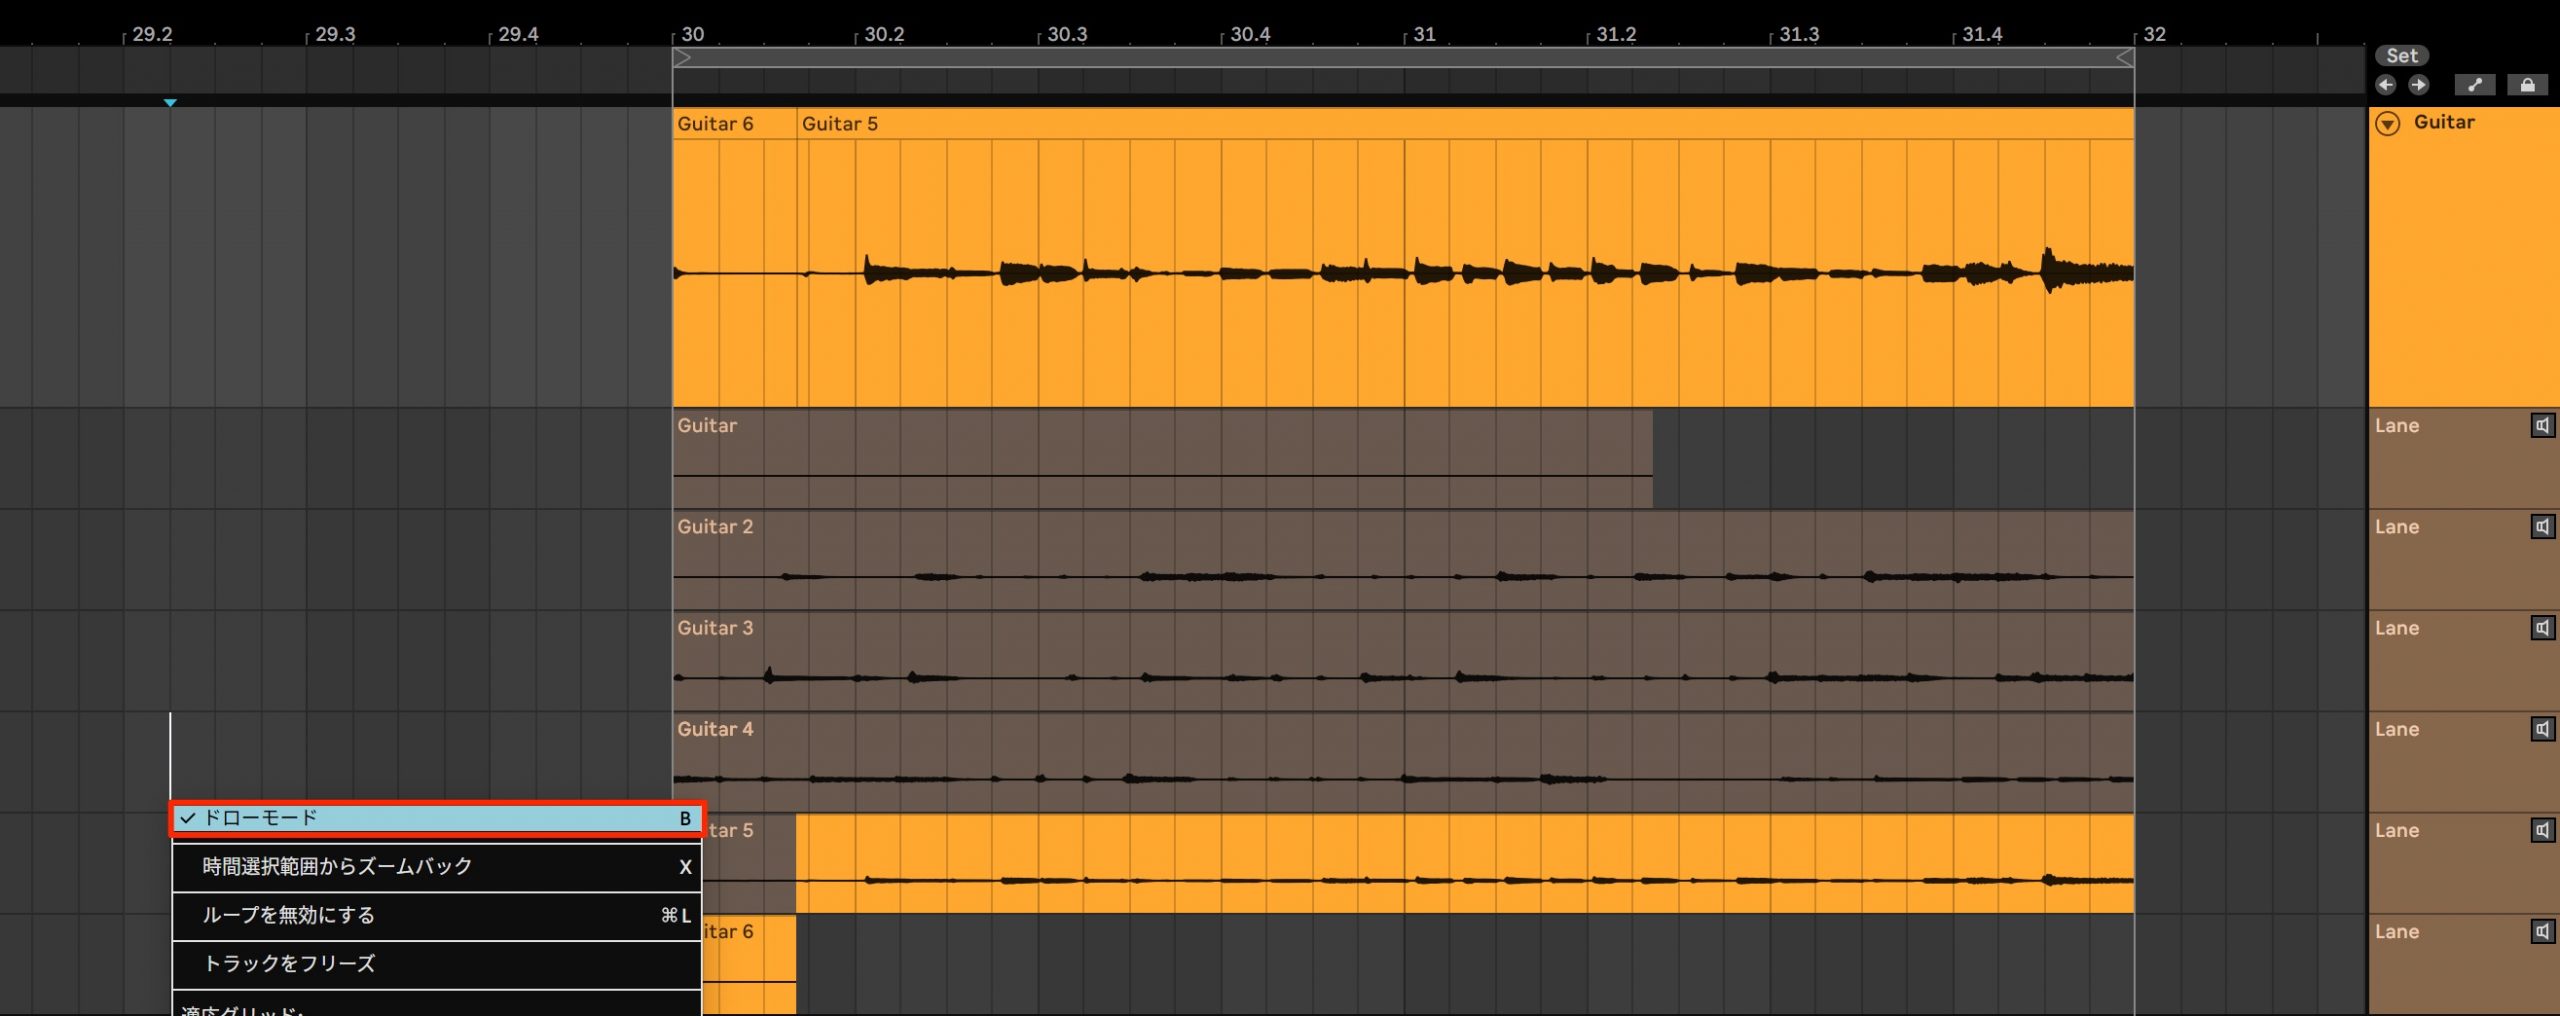Click ruler position 29.4

[518, 34]
